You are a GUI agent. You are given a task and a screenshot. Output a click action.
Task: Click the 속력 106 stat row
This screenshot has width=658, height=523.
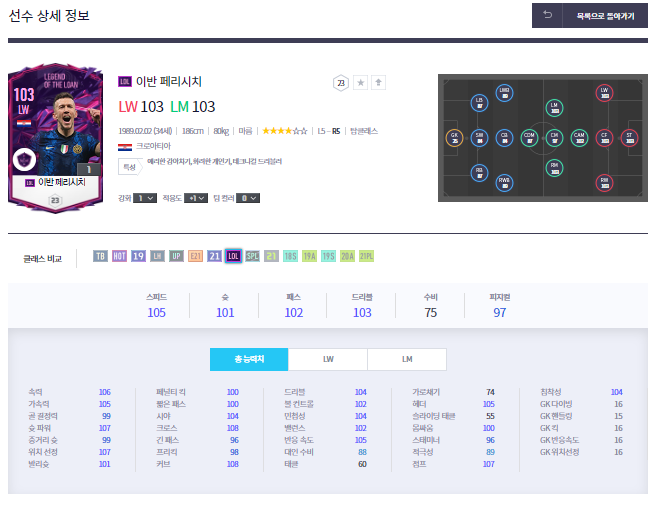click(70, 392)
